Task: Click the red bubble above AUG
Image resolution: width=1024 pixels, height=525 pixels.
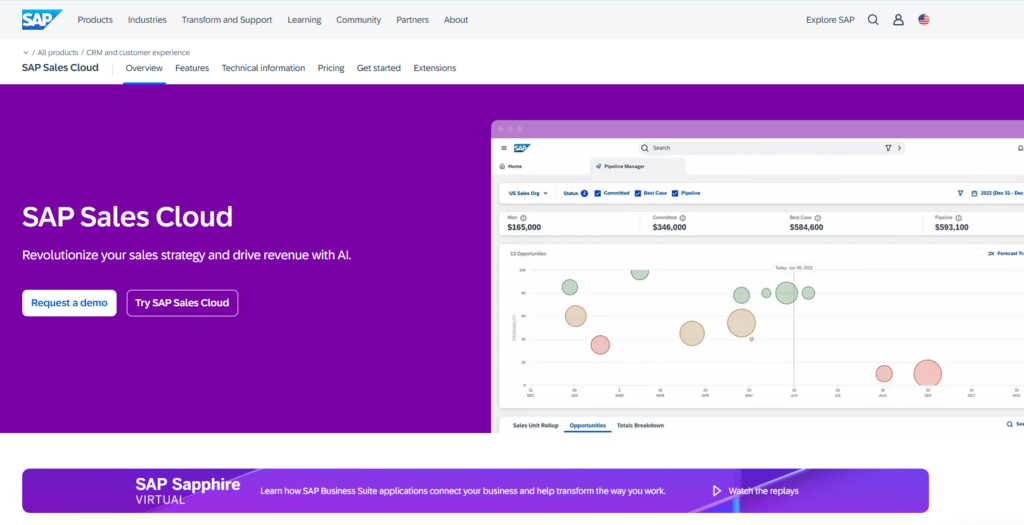Action: [x=884, y=374]
